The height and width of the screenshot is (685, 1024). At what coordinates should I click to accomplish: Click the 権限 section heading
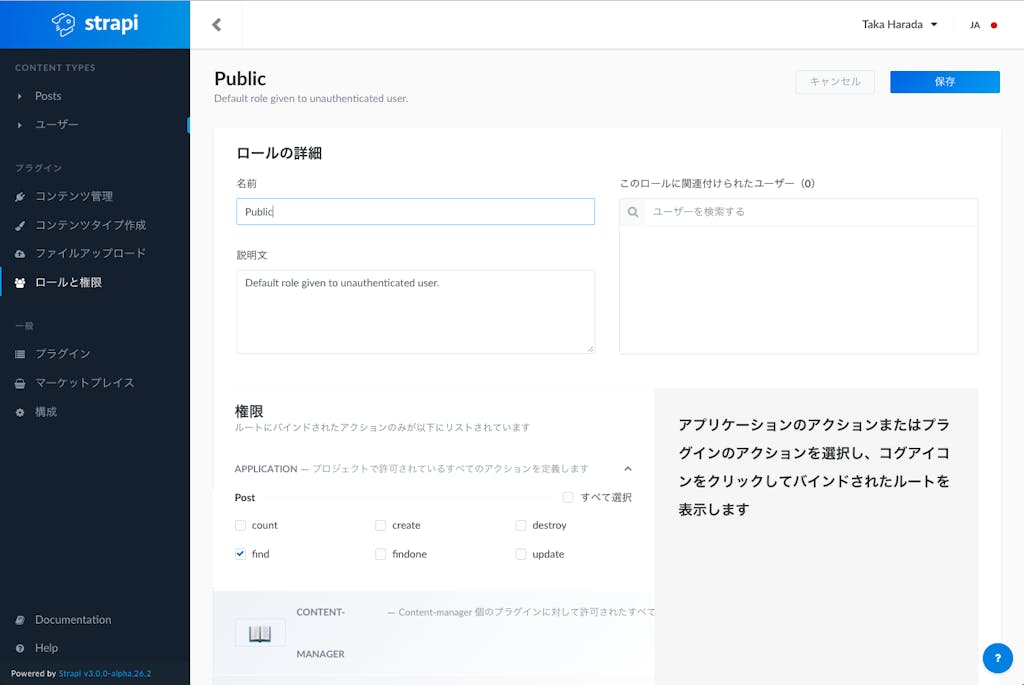click(249, 411)
